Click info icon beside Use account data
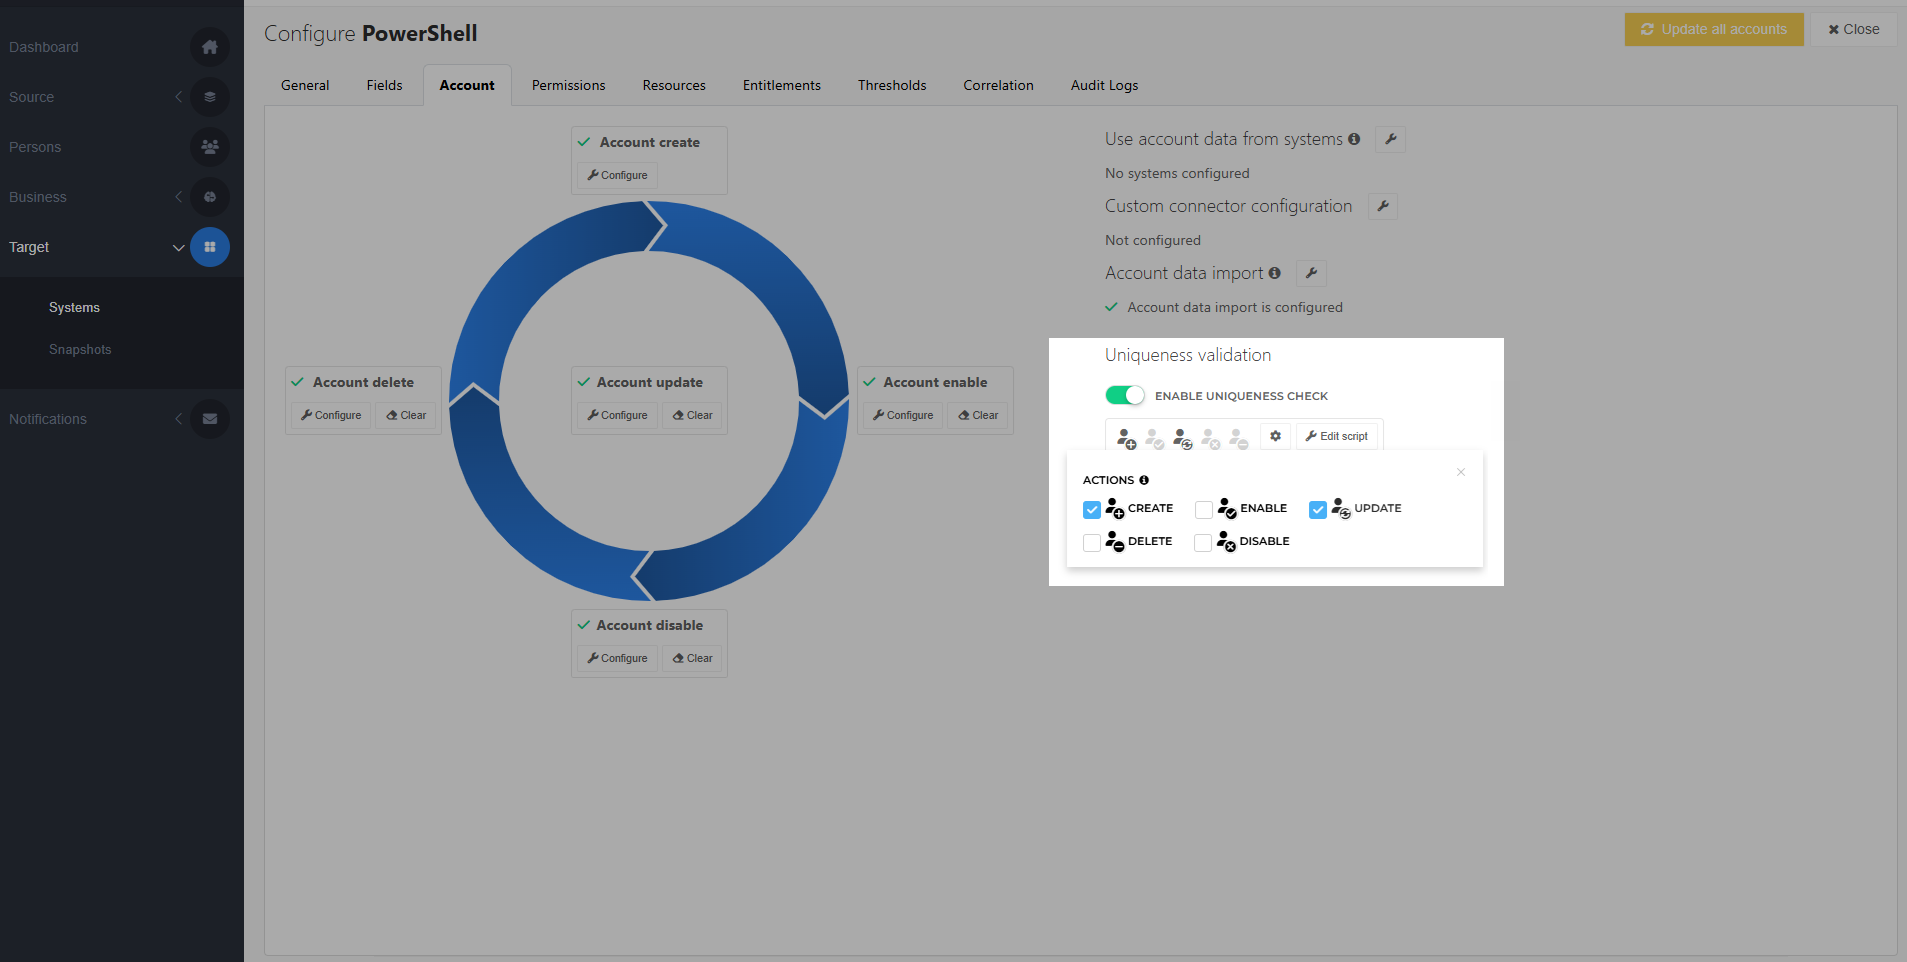The height and width of the screenshot is (962, 1907). pyautogui.click(x=1354, y=139)
